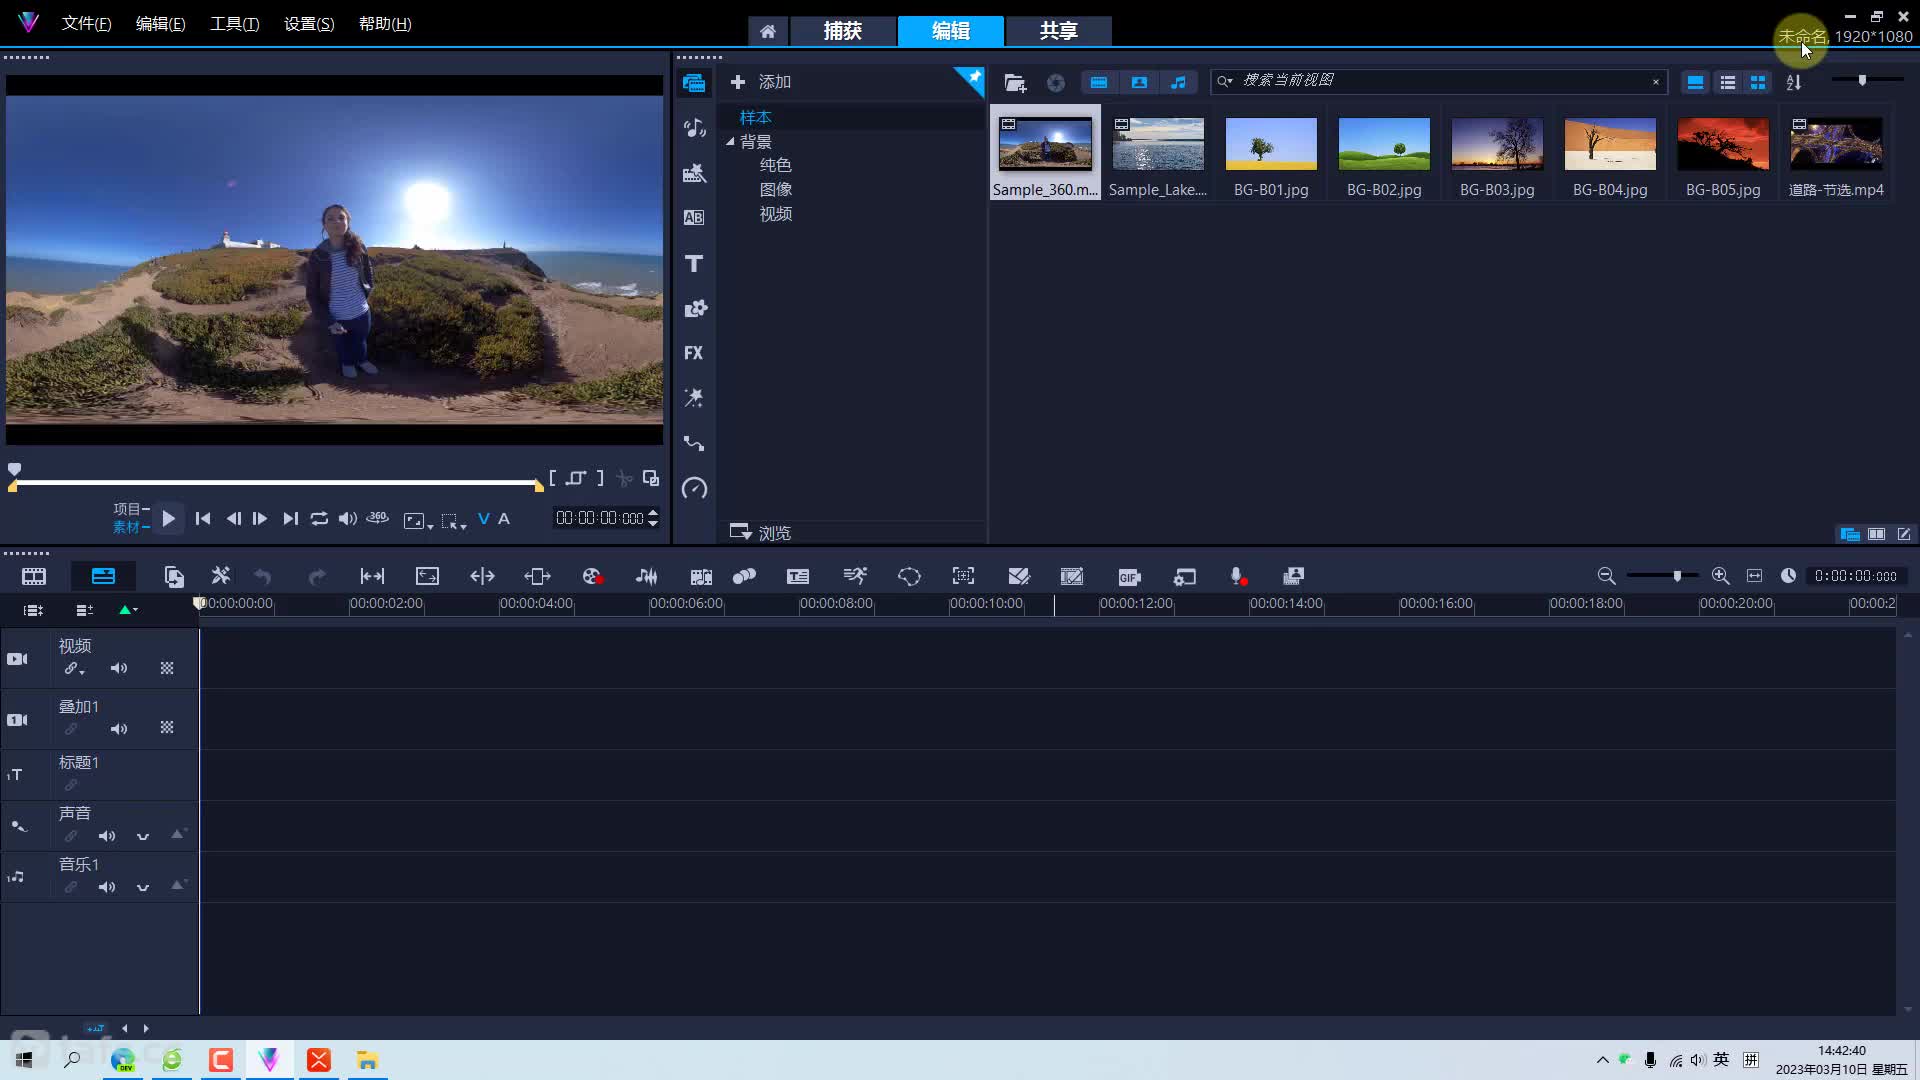Toggle the 360 video preview mode
This screenshot has width=1920, height=1080.
click(377, 518)
